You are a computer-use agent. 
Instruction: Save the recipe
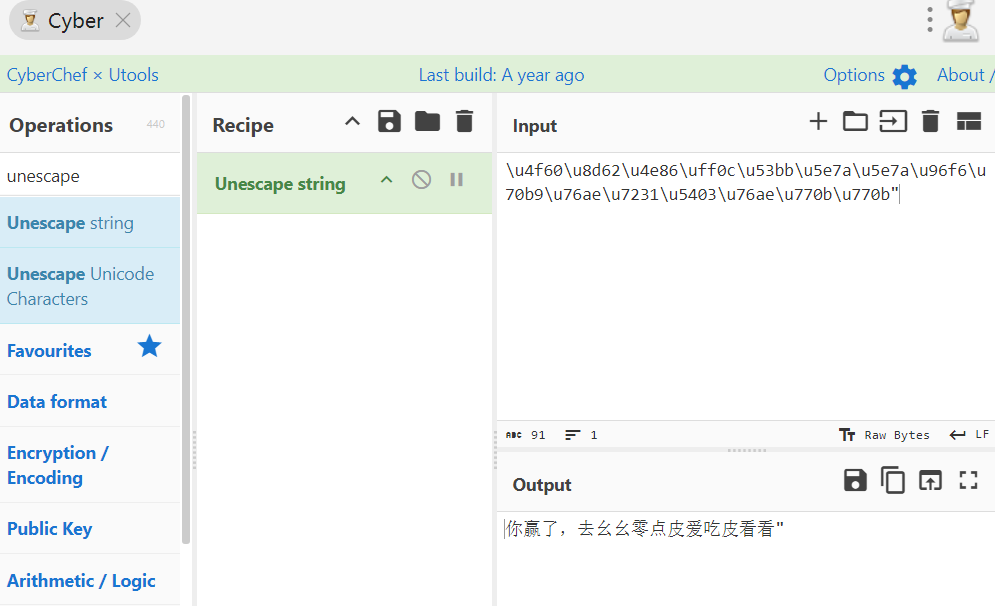[389, 121]
